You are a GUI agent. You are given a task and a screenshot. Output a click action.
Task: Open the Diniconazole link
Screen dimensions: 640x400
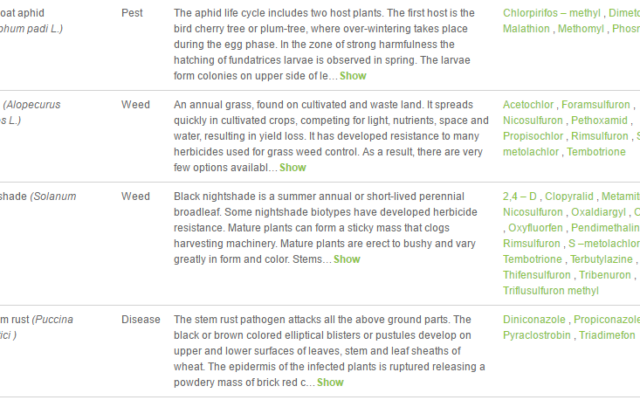coord(534,320)
